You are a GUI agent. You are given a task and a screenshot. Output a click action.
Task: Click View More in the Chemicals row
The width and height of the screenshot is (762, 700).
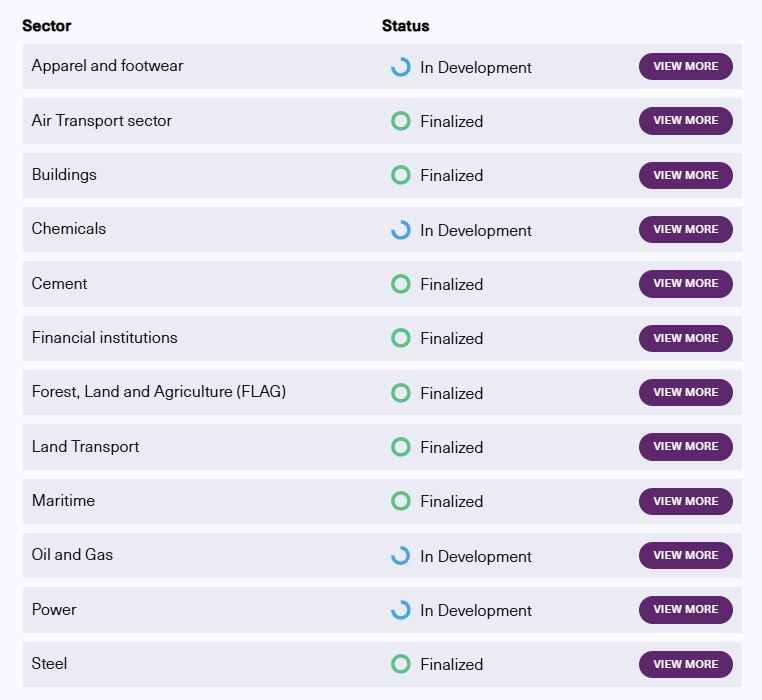tap(686, 229)
